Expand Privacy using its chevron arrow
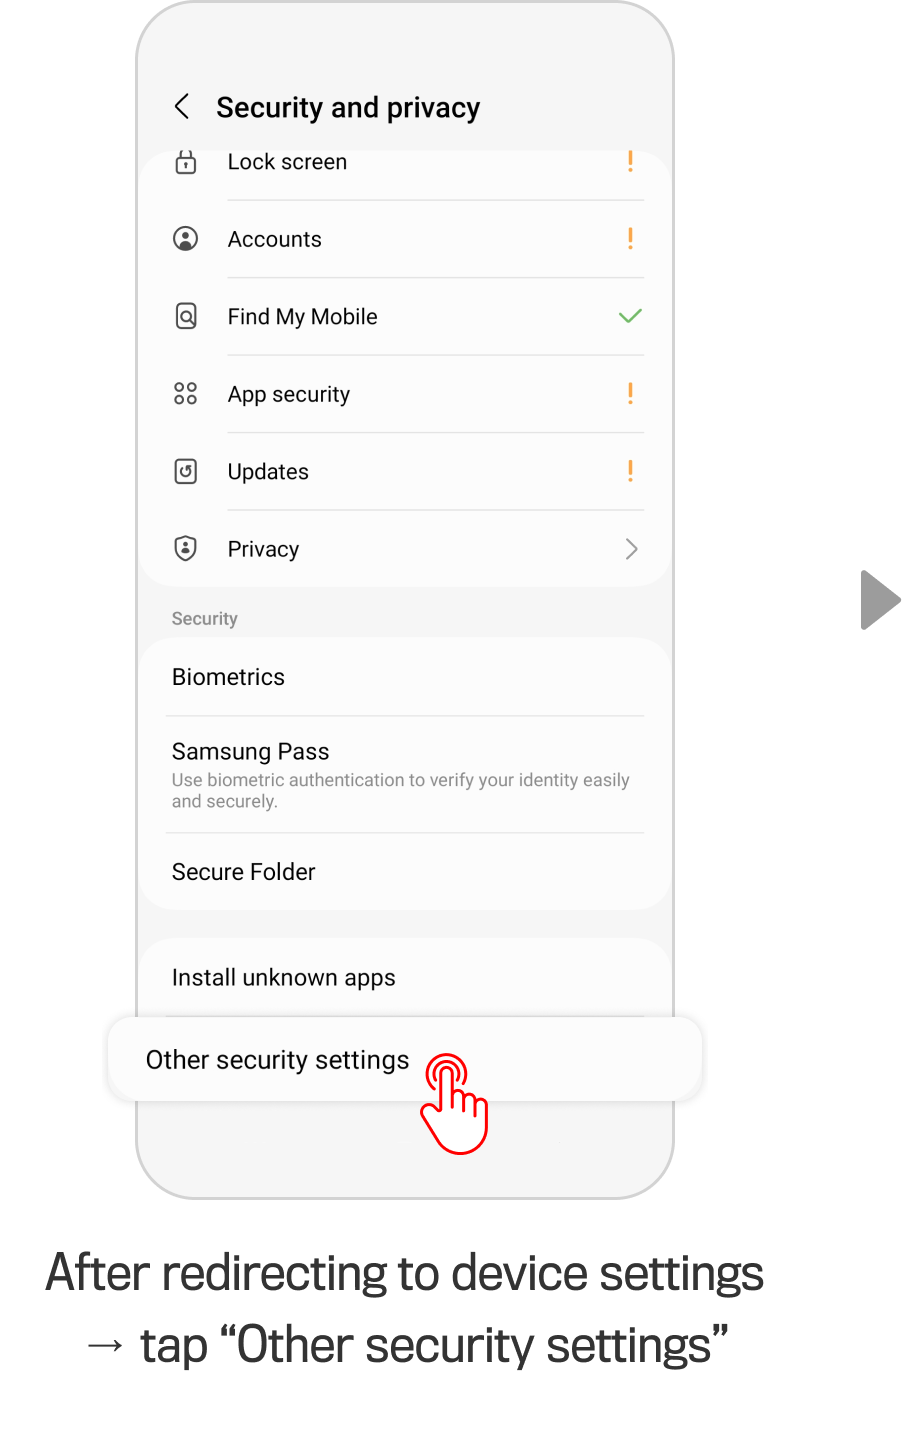This screenshot has height=1452, width=918. [x=631, y=549]
